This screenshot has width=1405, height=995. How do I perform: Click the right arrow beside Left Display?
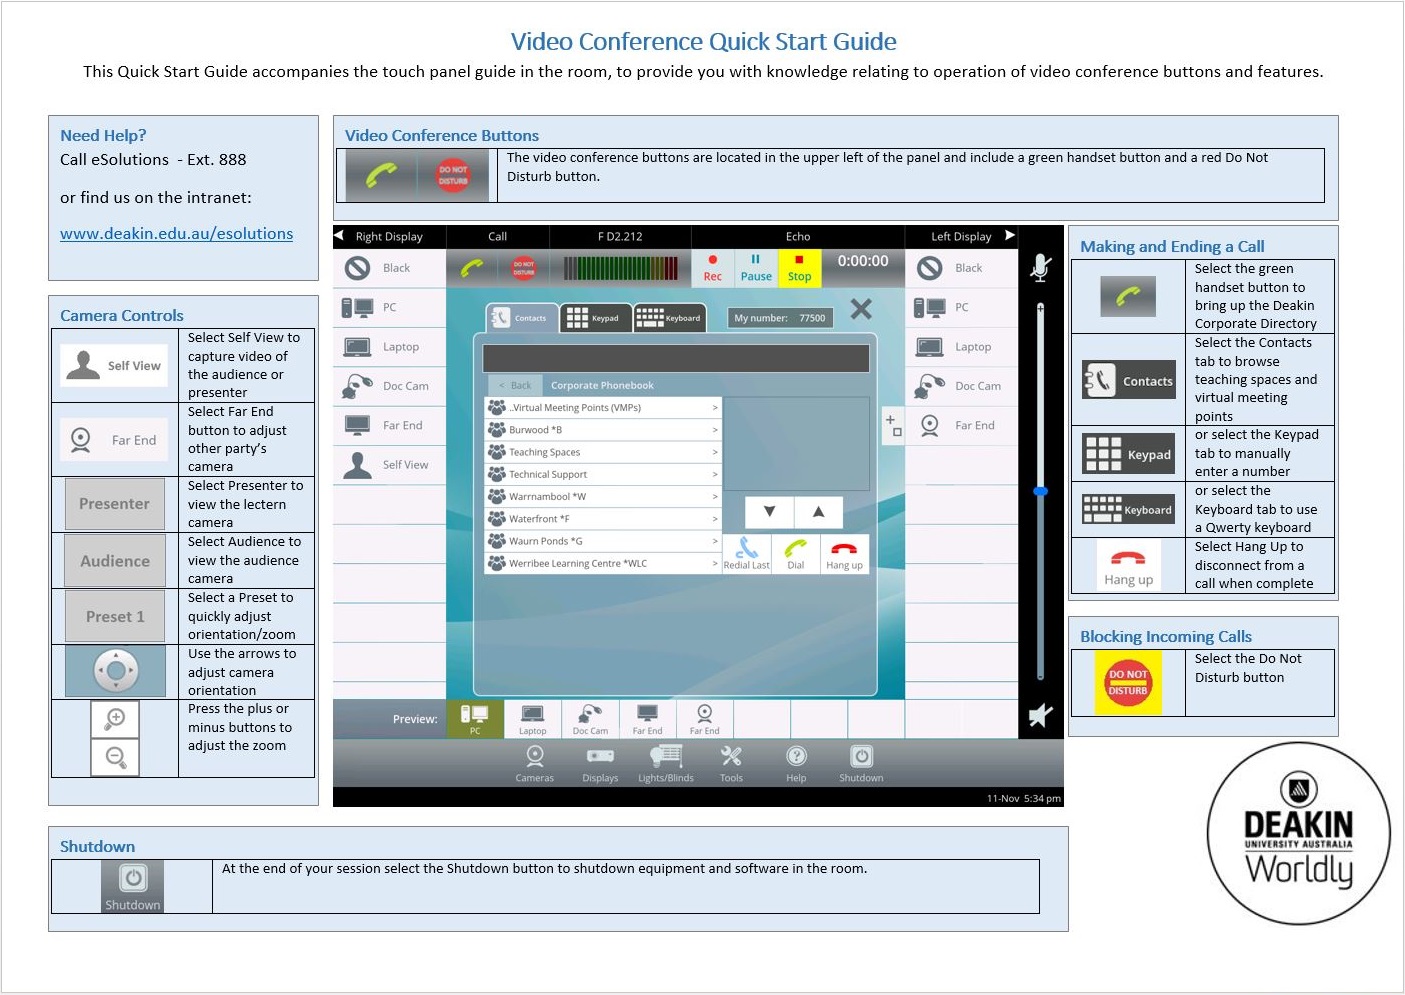[1010, 236]
